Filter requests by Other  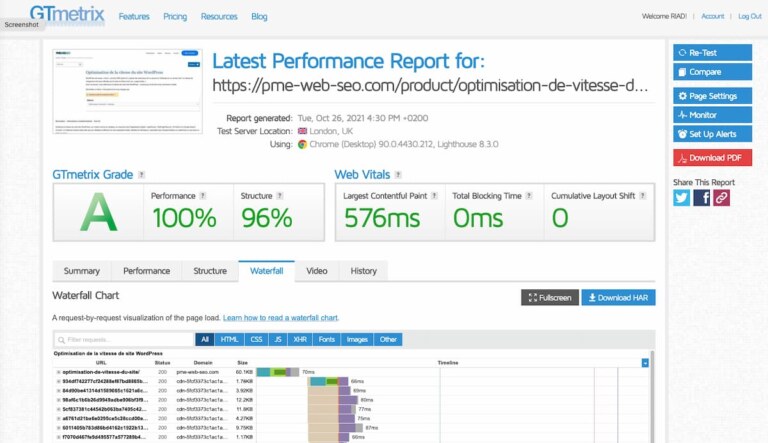(388, 339)
